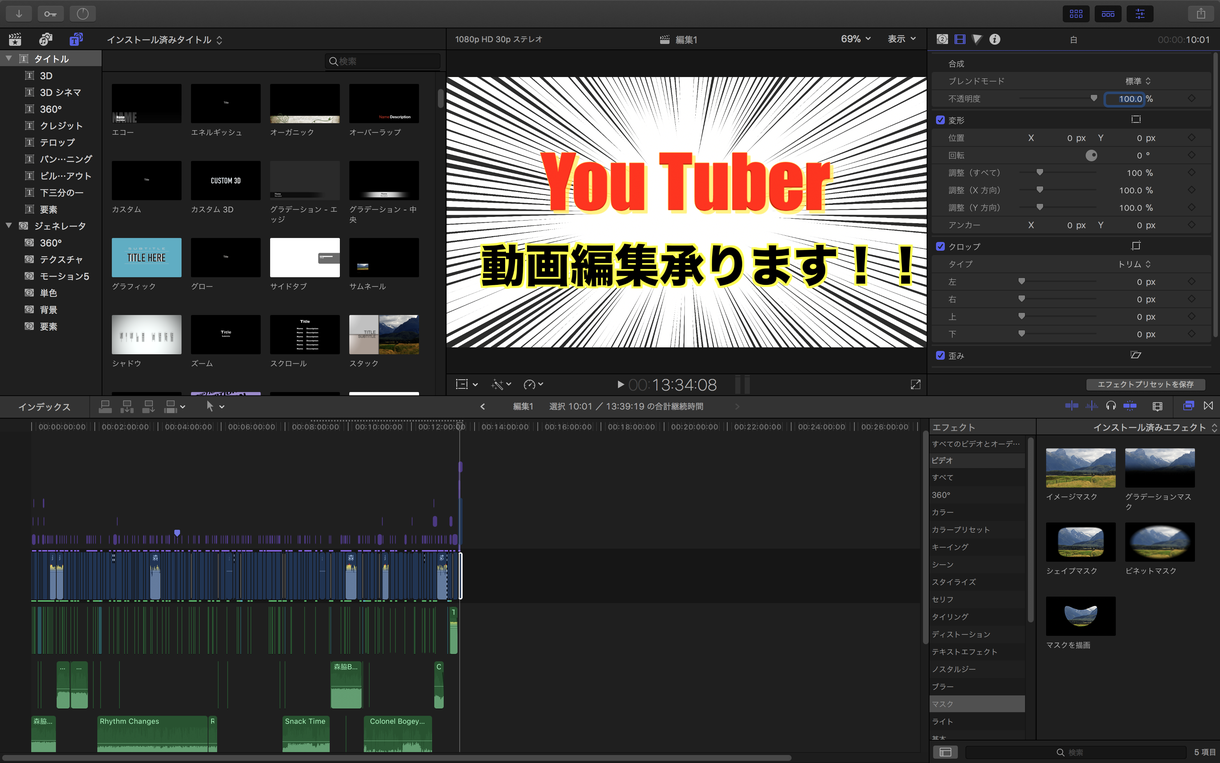This screenshot has width=1220, height=763.
Task: Click the transform on-screen control icon
Action: [x=1136, y=119]
